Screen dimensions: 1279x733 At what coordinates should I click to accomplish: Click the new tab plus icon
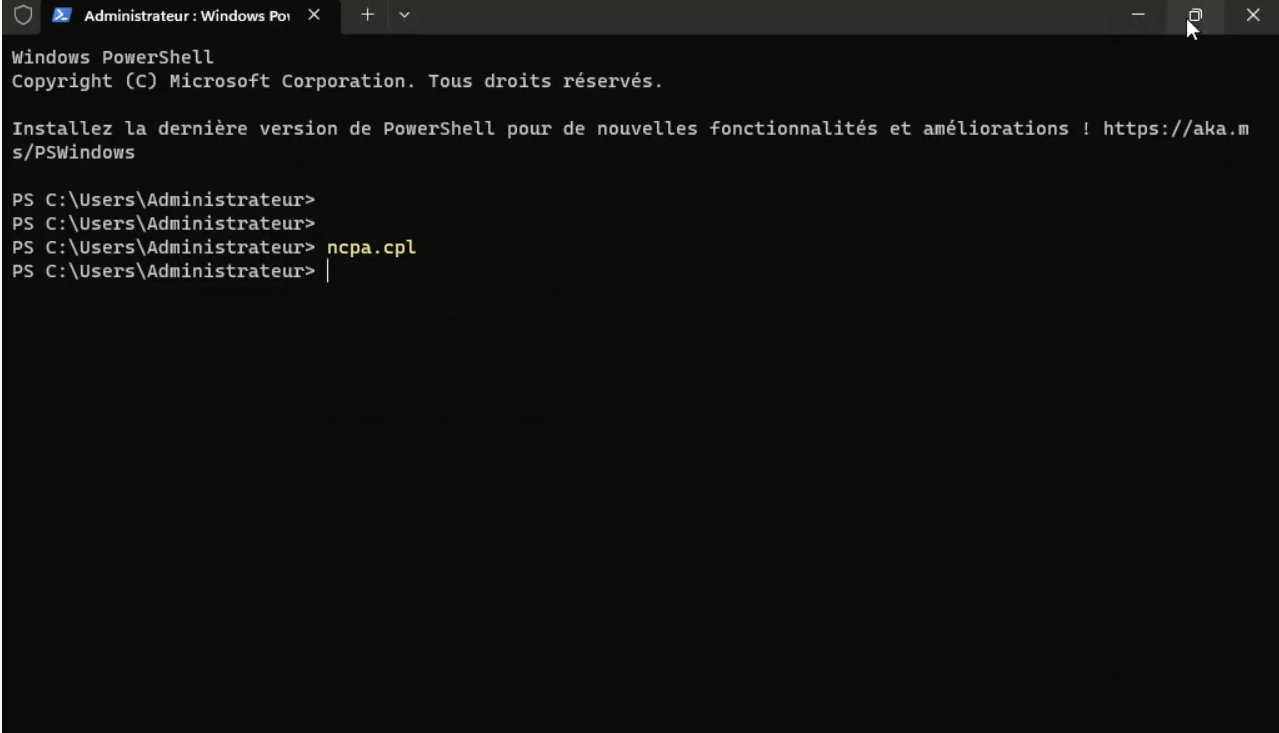(x=367, y=15)
